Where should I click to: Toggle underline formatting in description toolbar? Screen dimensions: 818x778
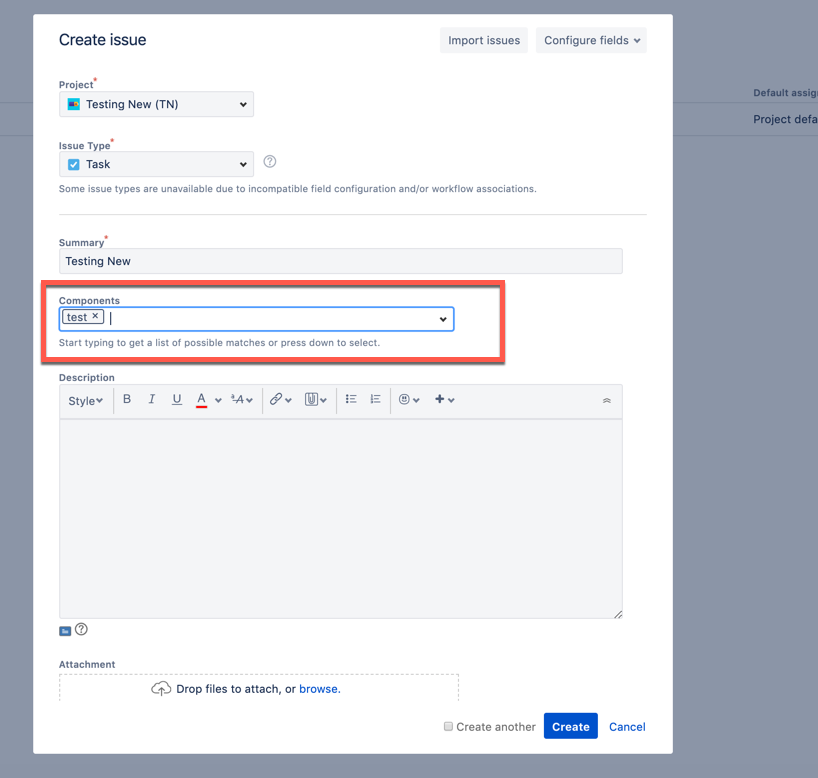point(177,399)
